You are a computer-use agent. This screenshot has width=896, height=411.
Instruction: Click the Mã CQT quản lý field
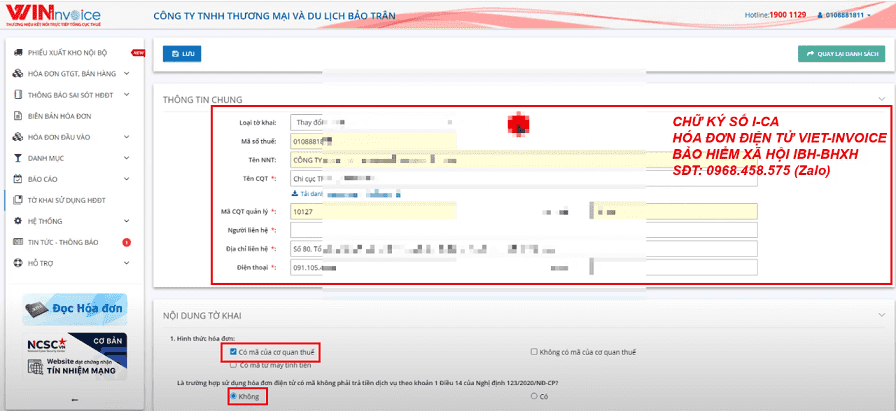[373, 212]
